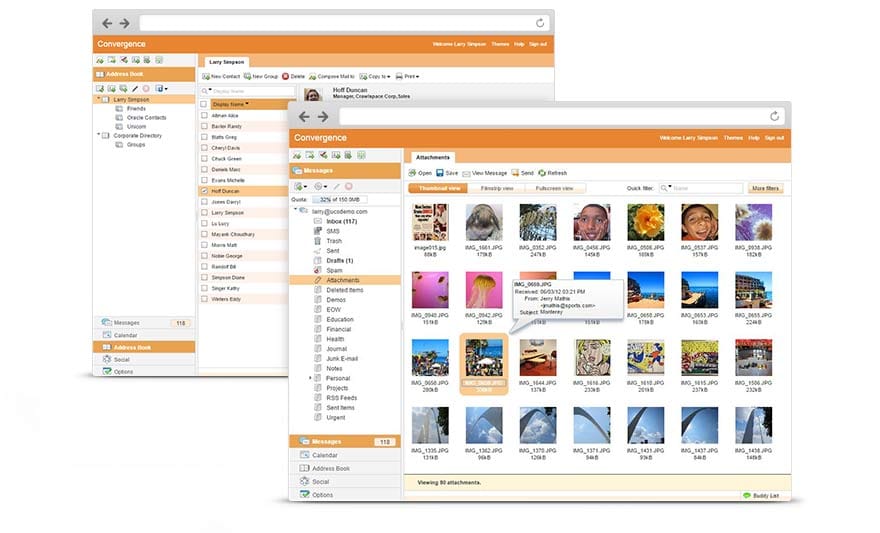Select the Attachments tab
Viewport: 880px width, 533px height.
433,158
